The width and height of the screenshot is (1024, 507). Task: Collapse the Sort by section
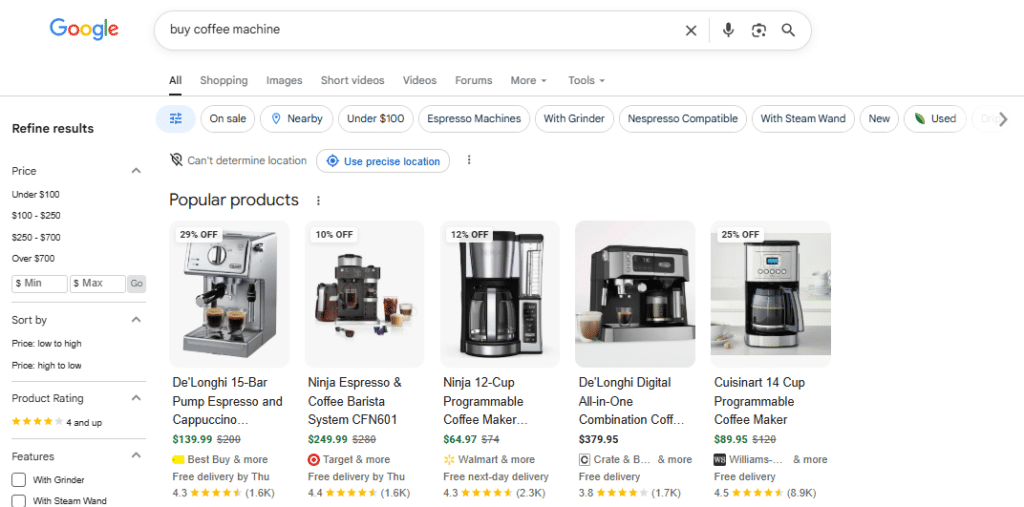(x=136, y=320)
